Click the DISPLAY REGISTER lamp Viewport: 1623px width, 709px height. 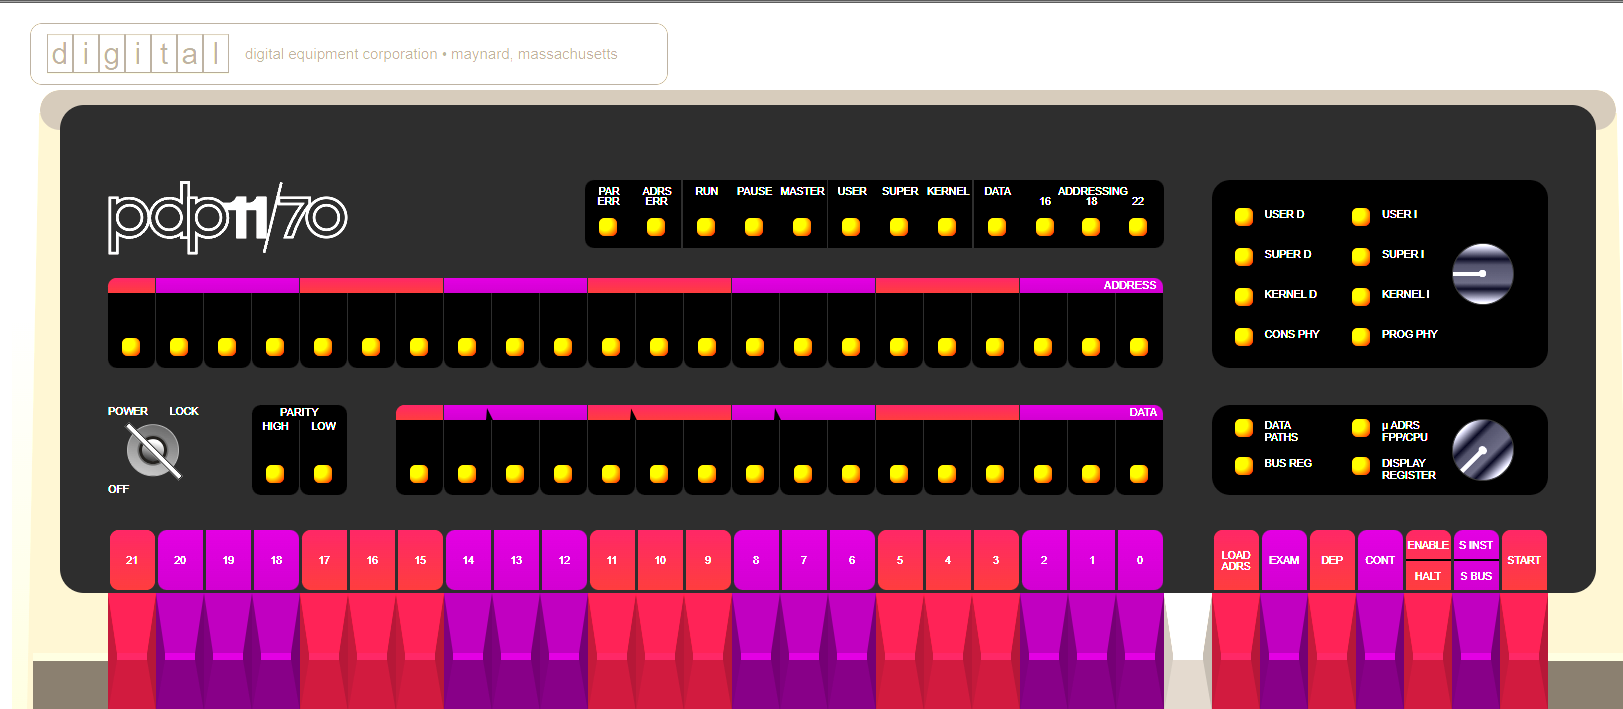tap(1361, 465)
